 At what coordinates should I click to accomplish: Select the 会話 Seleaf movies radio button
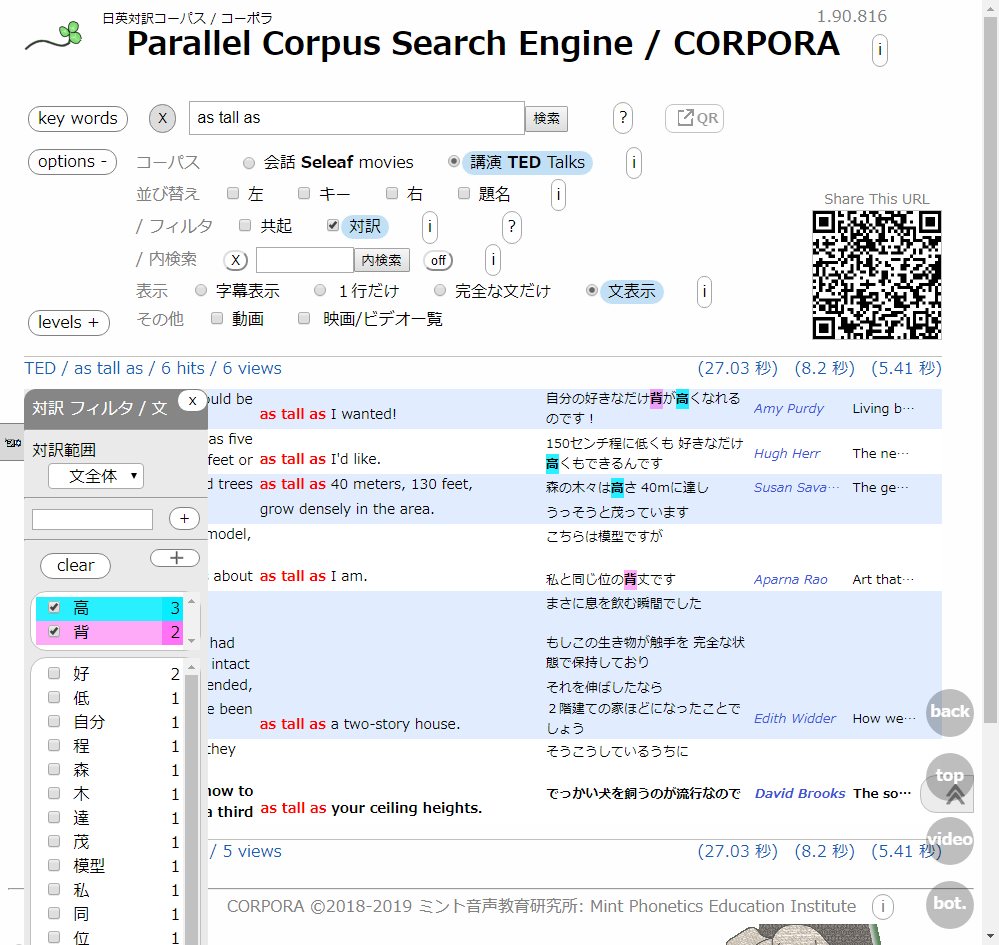tap(249, 162)
